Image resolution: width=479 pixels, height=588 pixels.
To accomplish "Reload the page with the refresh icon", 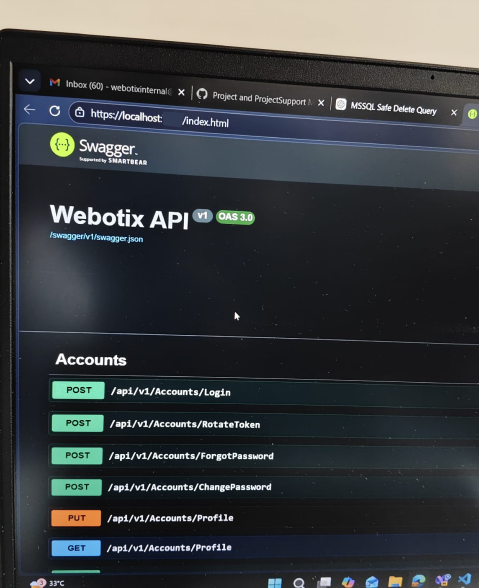I will click(55, 111).
